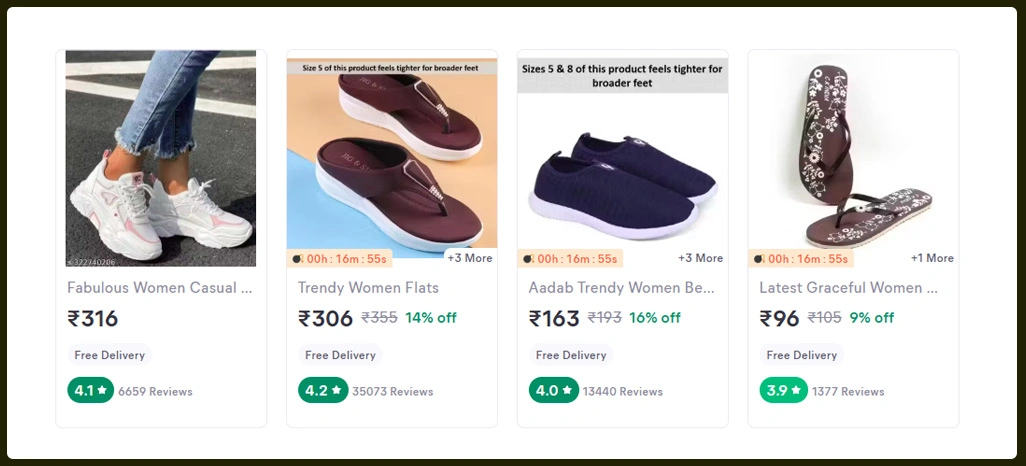This screenshot has width=1026, height=466.
Task: Expand +1 More on Latest Graceful product
Action: click(x=932, y=258)
